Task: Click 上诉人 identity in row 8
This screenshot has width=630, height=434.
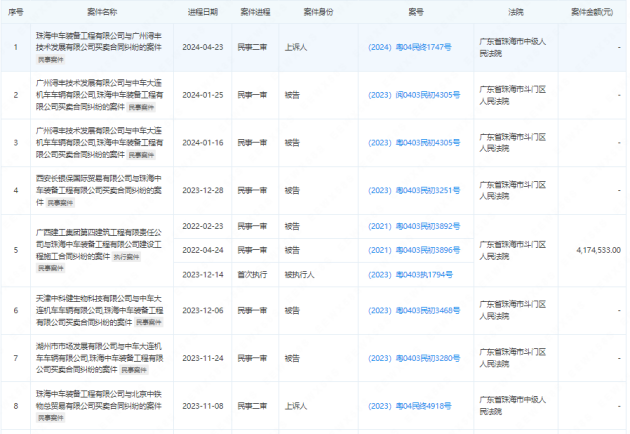Action: tap(296, 406)
